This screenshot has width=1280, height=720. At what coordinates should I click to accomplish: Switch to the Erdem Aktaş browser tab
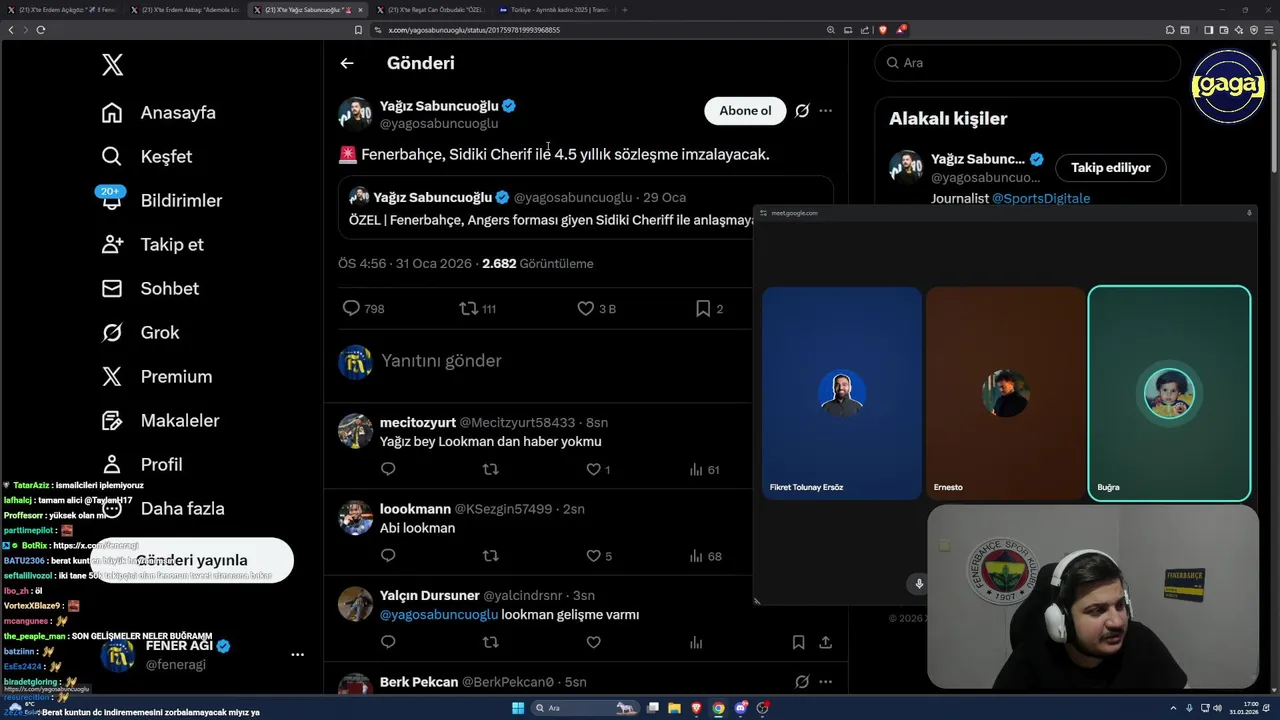[x=188, y=9]
